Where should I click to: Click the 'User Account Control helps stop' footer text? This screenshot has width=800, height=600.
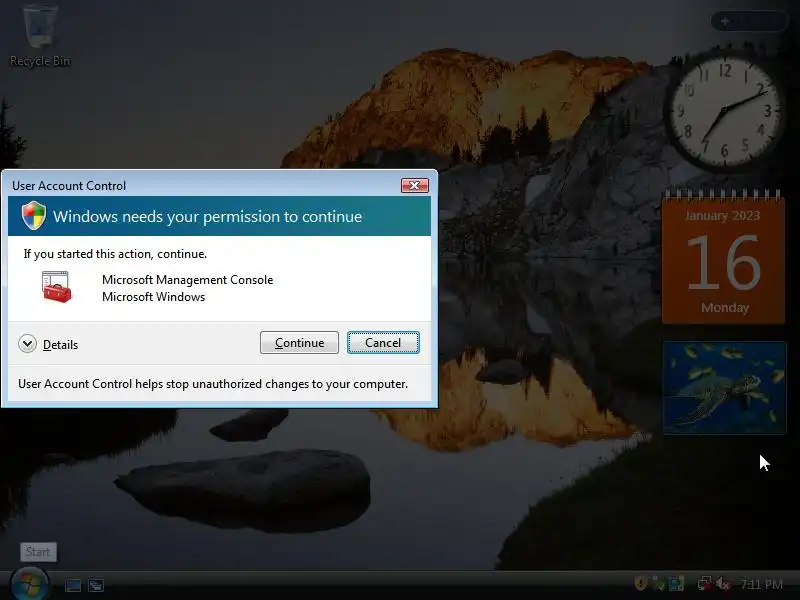pos(213,384)
